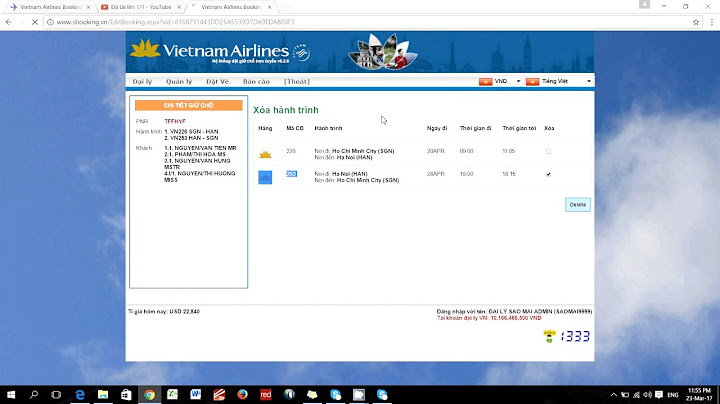Screen dimensions: 720x404
Task: Click Vietnam flag beside VND
Action: click(485, 81)
